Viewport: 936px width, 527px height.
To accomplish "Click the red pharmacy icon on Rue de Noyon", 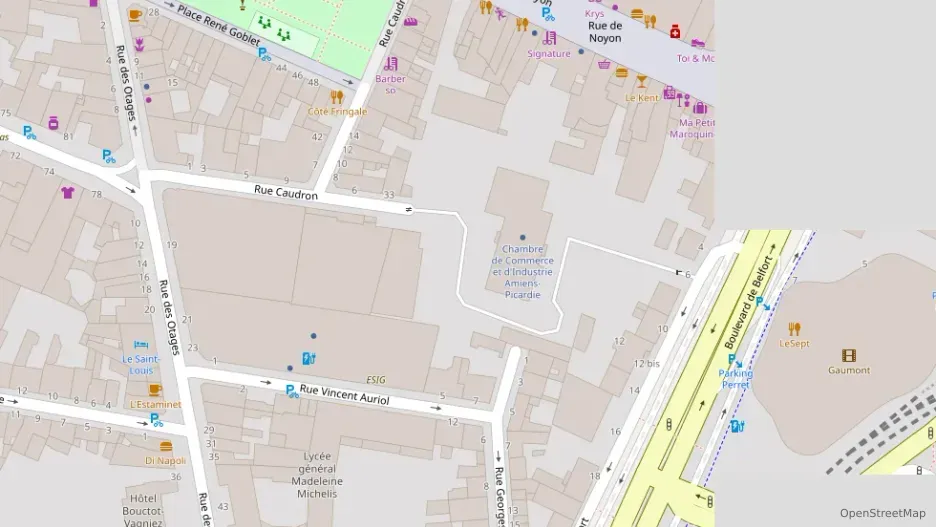I will pyautogui.click(x=675, y=32).
